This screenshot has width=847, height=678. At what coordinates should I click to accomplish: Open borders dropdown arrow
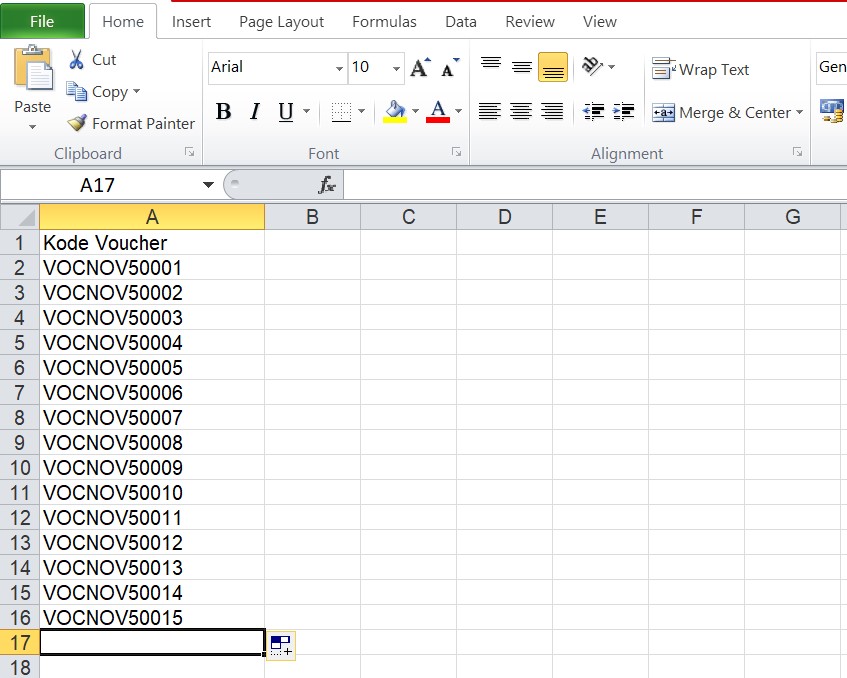click(361, 111)
